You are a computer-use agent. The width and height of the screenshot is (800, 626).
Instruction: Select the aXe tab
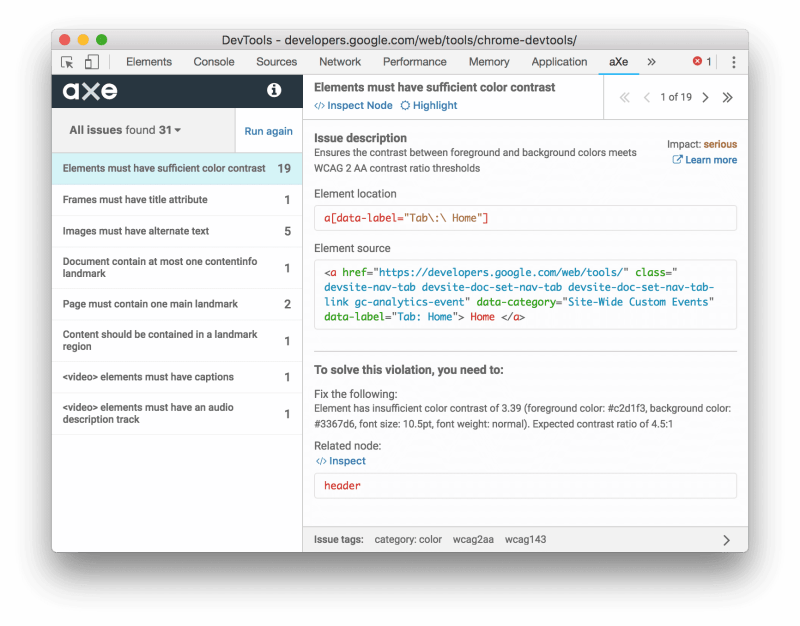coord(618,62)
